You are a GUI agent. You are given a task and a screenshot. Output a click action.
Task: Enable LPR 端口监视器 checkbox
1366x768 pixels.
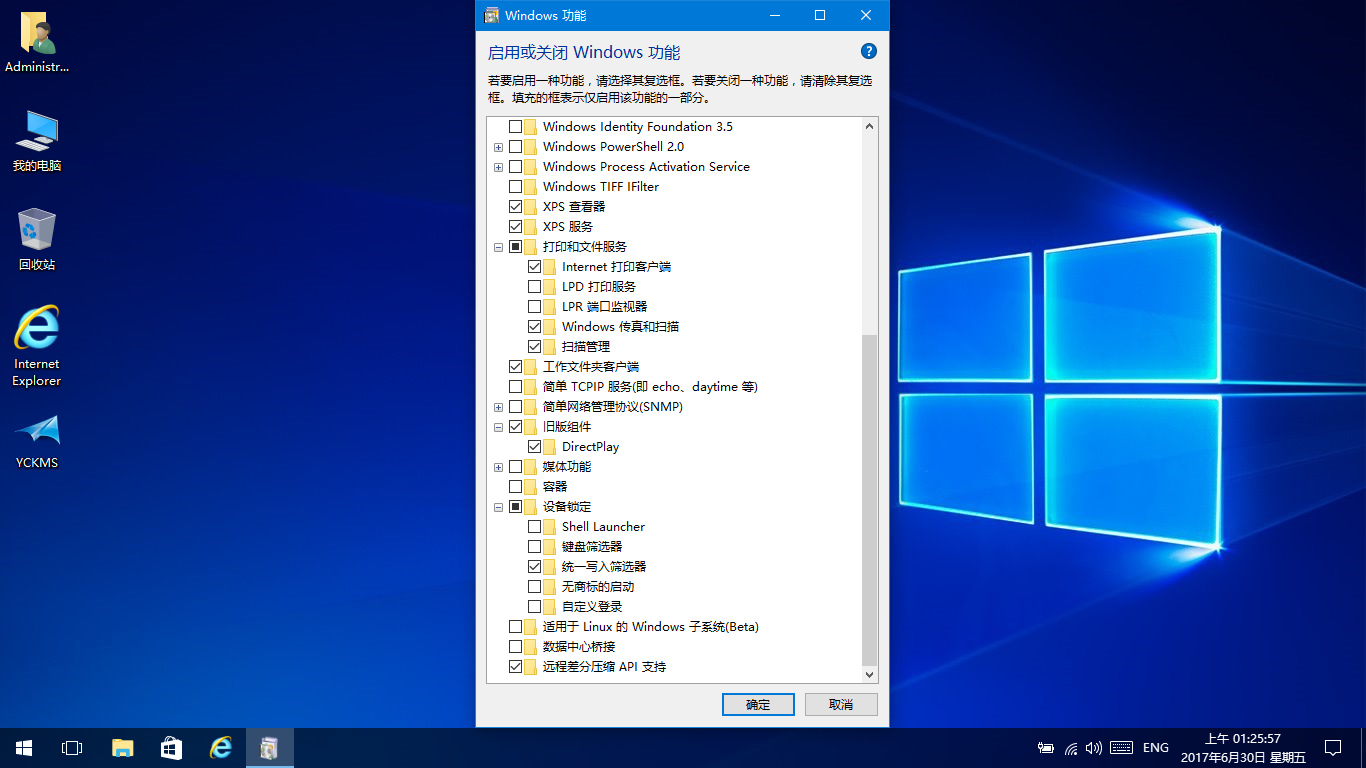535,307
